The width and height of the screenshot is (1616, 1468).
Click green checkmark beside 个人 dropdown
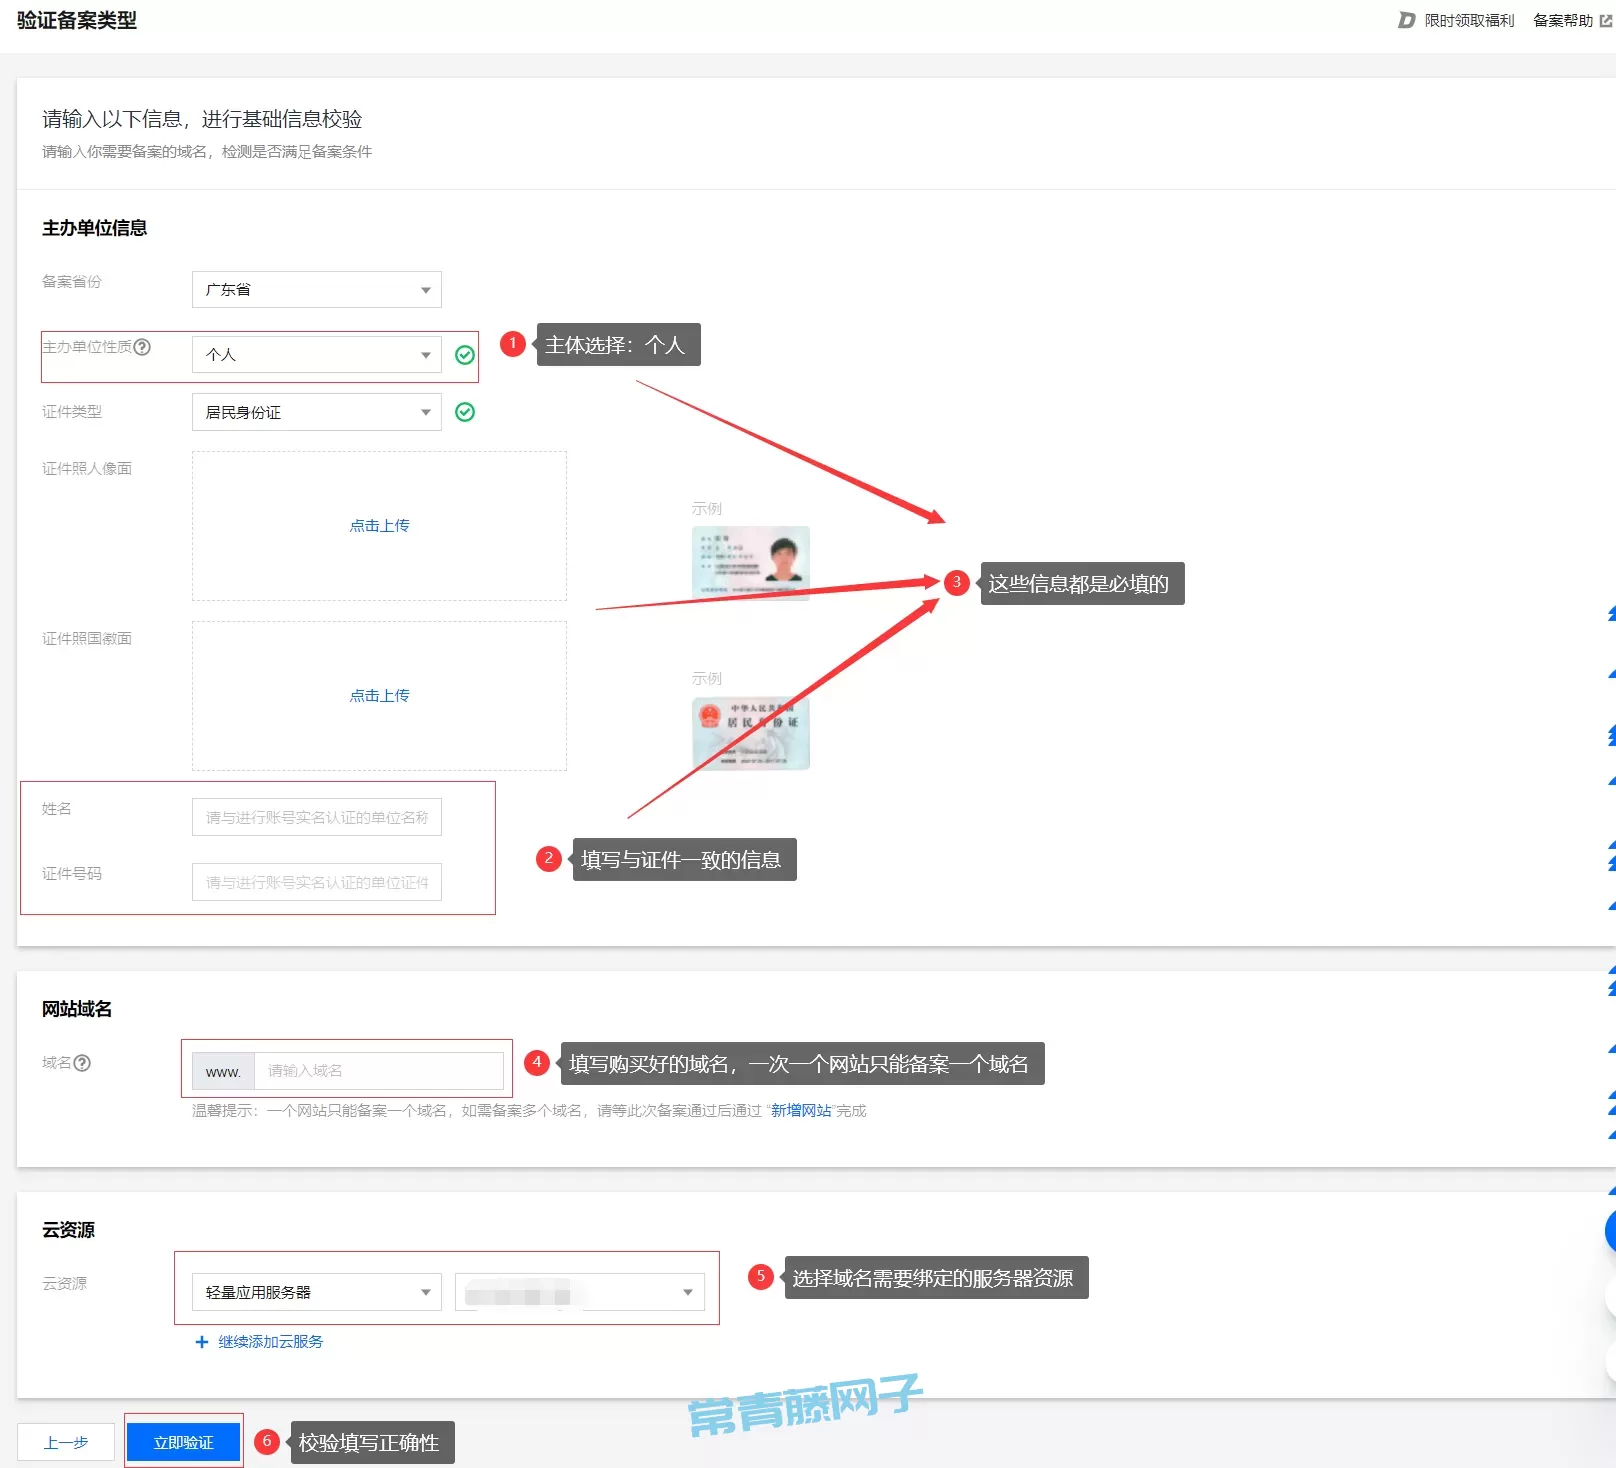click(x=465, y=355)
